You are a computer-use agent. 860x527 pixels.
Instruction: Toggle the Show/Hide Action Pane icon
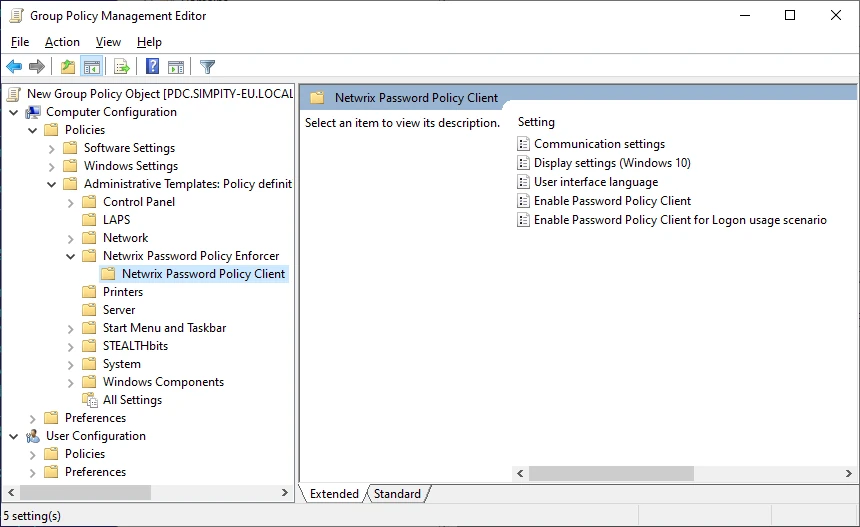(x=176, y=67)
